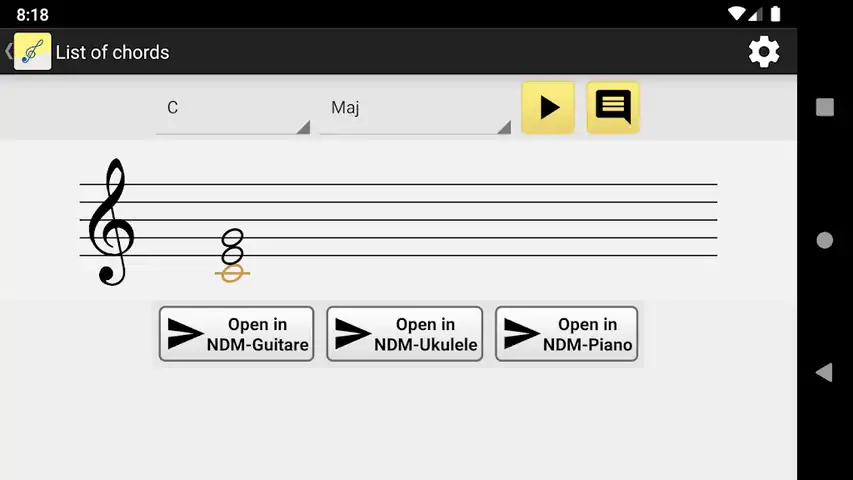Tap the music note app icon
Image resolution: width=853 pixels, height=480 pixels.
(x=33, y=52)
